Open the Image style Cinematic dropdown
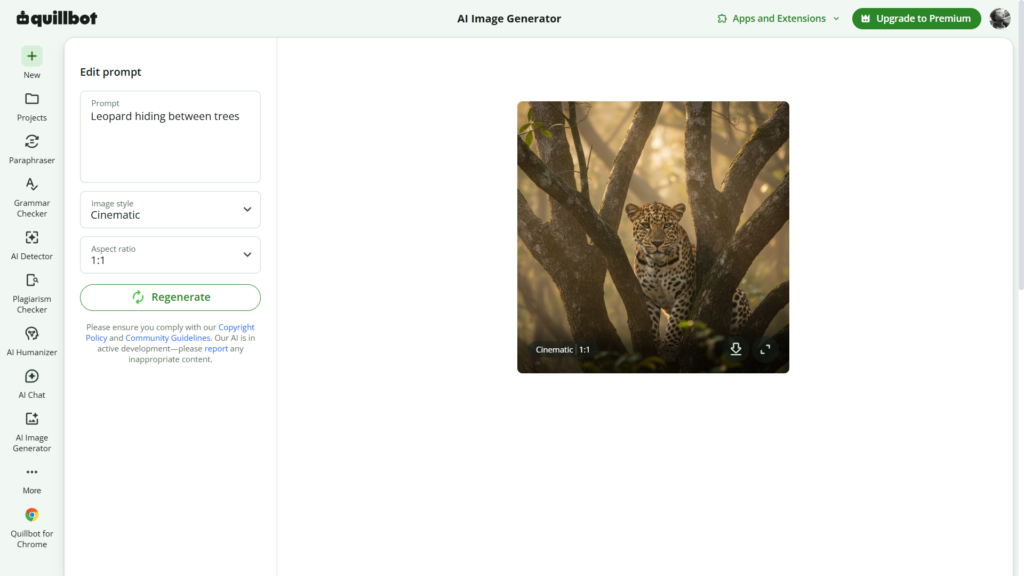 (170, 210)
